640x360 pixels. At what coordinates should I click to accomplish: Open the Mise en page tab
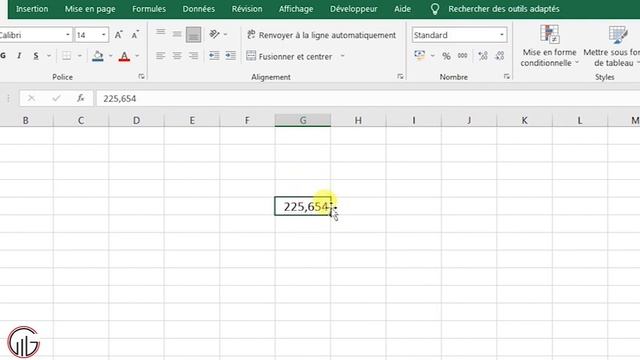point(90,9)
